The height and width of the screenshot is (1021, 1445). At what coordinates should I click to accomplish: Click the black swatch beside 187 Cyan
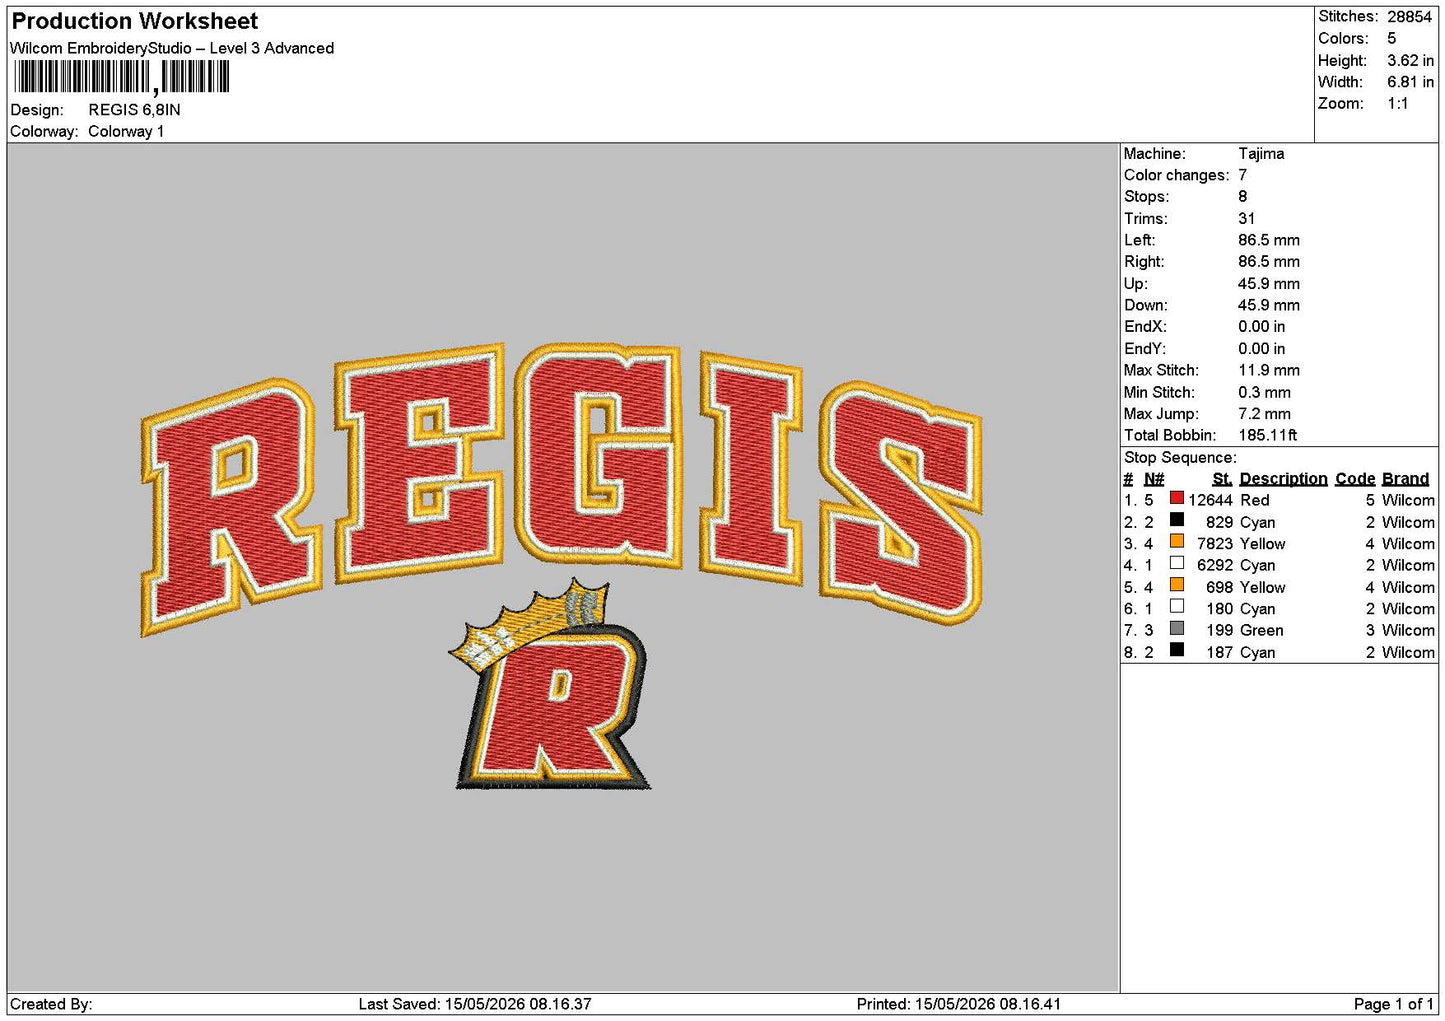(1177, 650)
